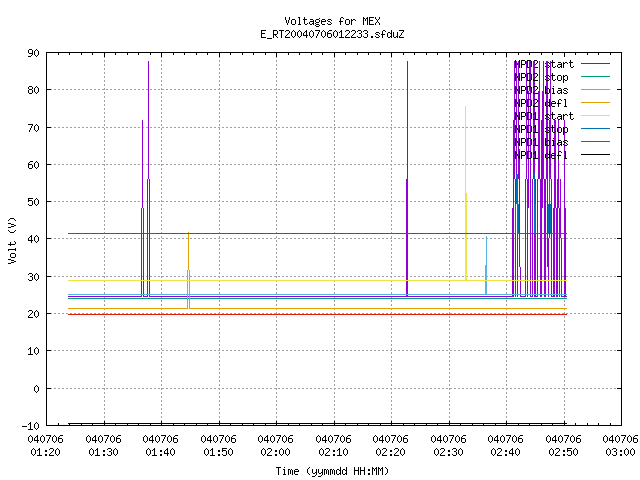Click the y-axis tick label 80
This screenshot has width=640, height=480.
33,90
